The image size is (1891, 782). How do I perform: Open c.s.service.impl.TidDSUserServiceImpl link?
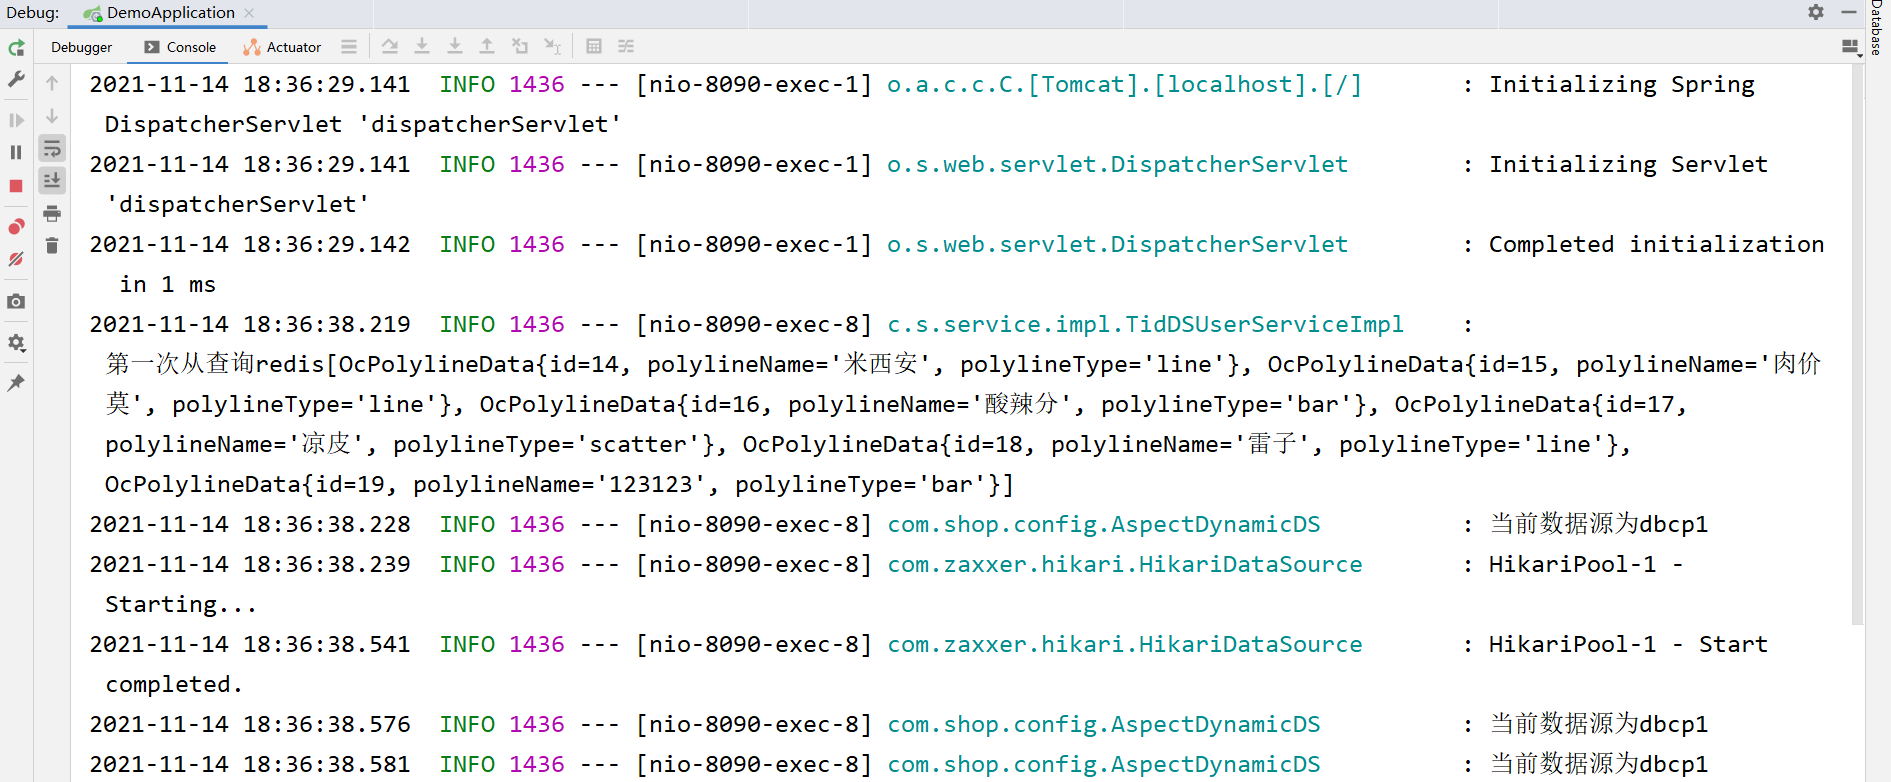click(1145, 324)
